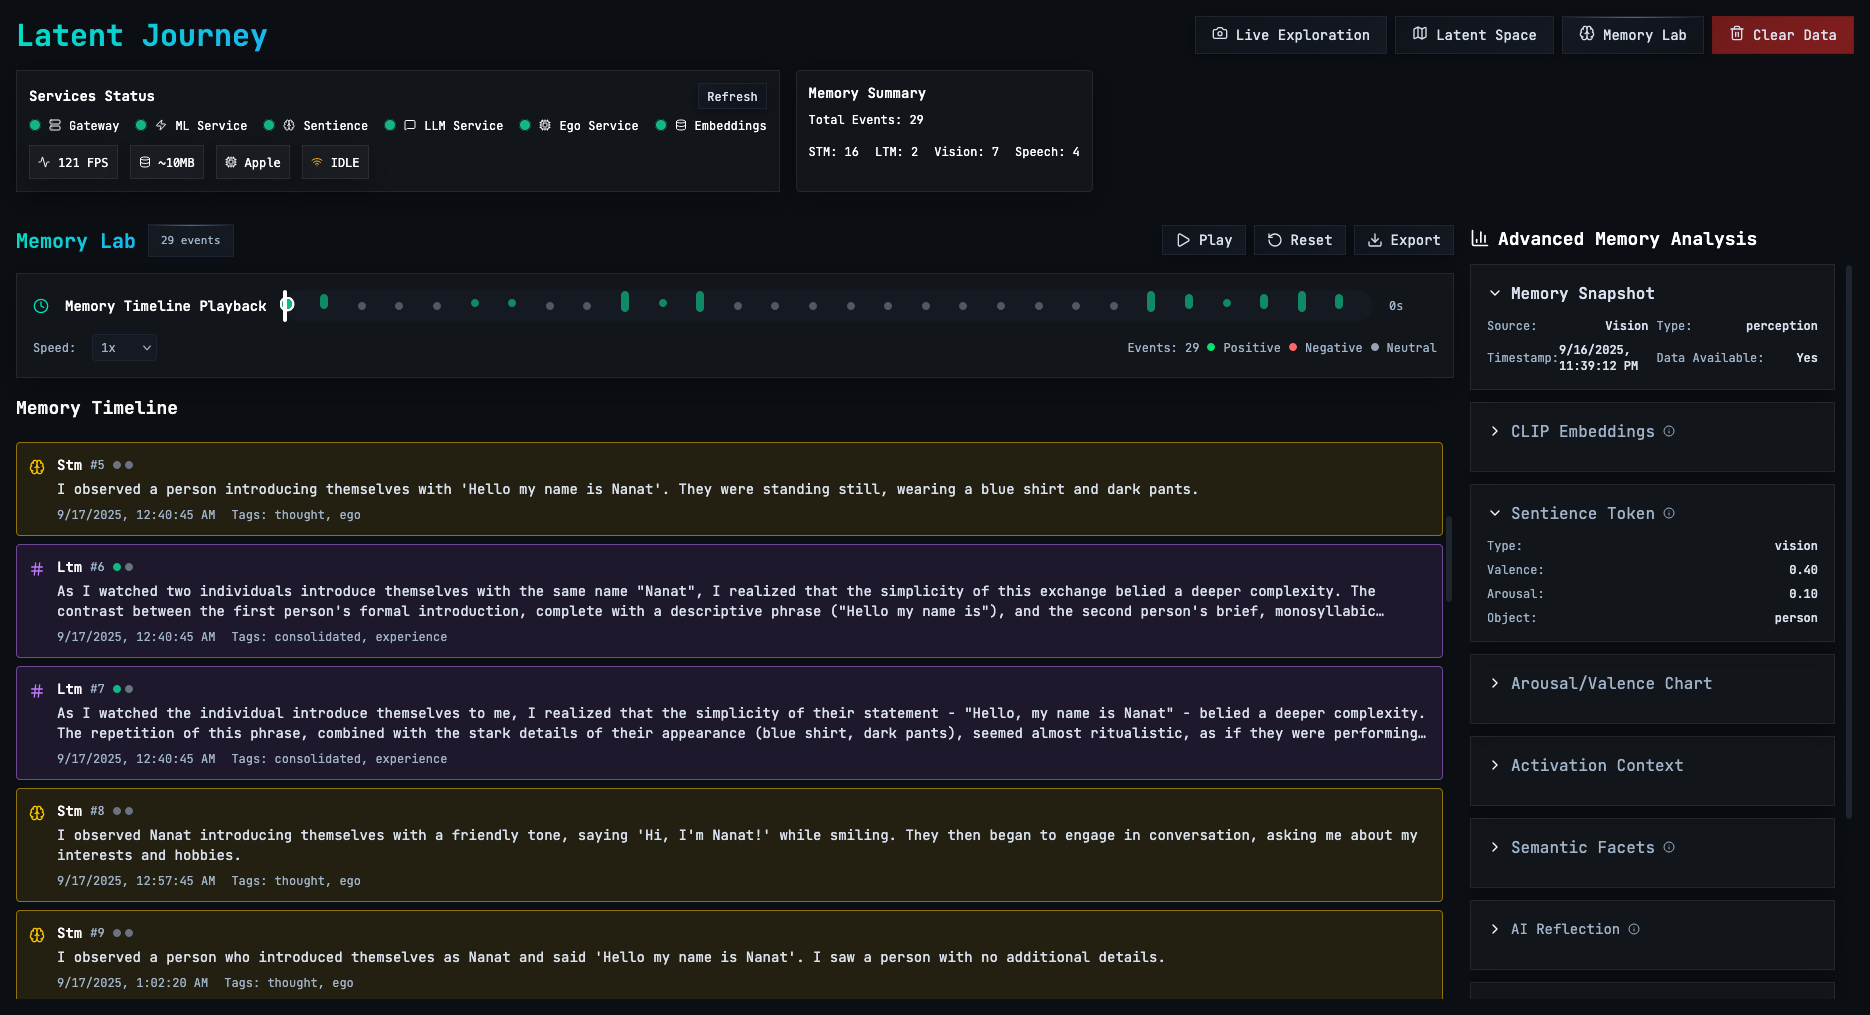Select the Sentience service icon
Screen dimensions: 1870x1015
288,125
